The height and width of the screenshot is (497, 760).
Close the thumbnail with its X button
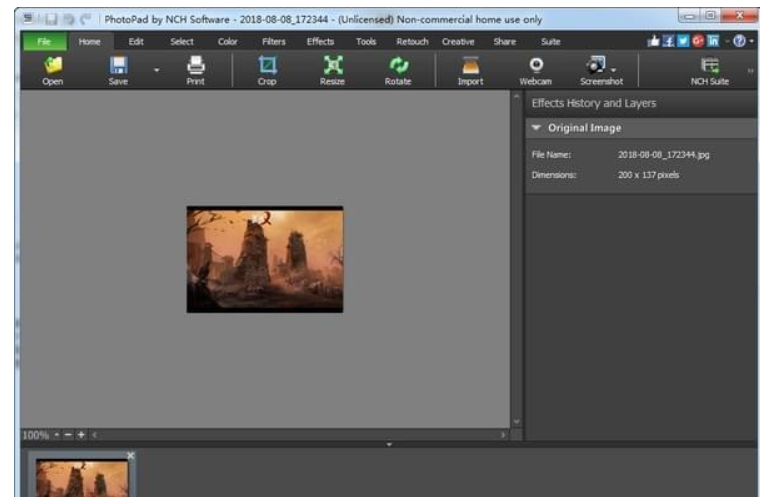coord(130,455)
